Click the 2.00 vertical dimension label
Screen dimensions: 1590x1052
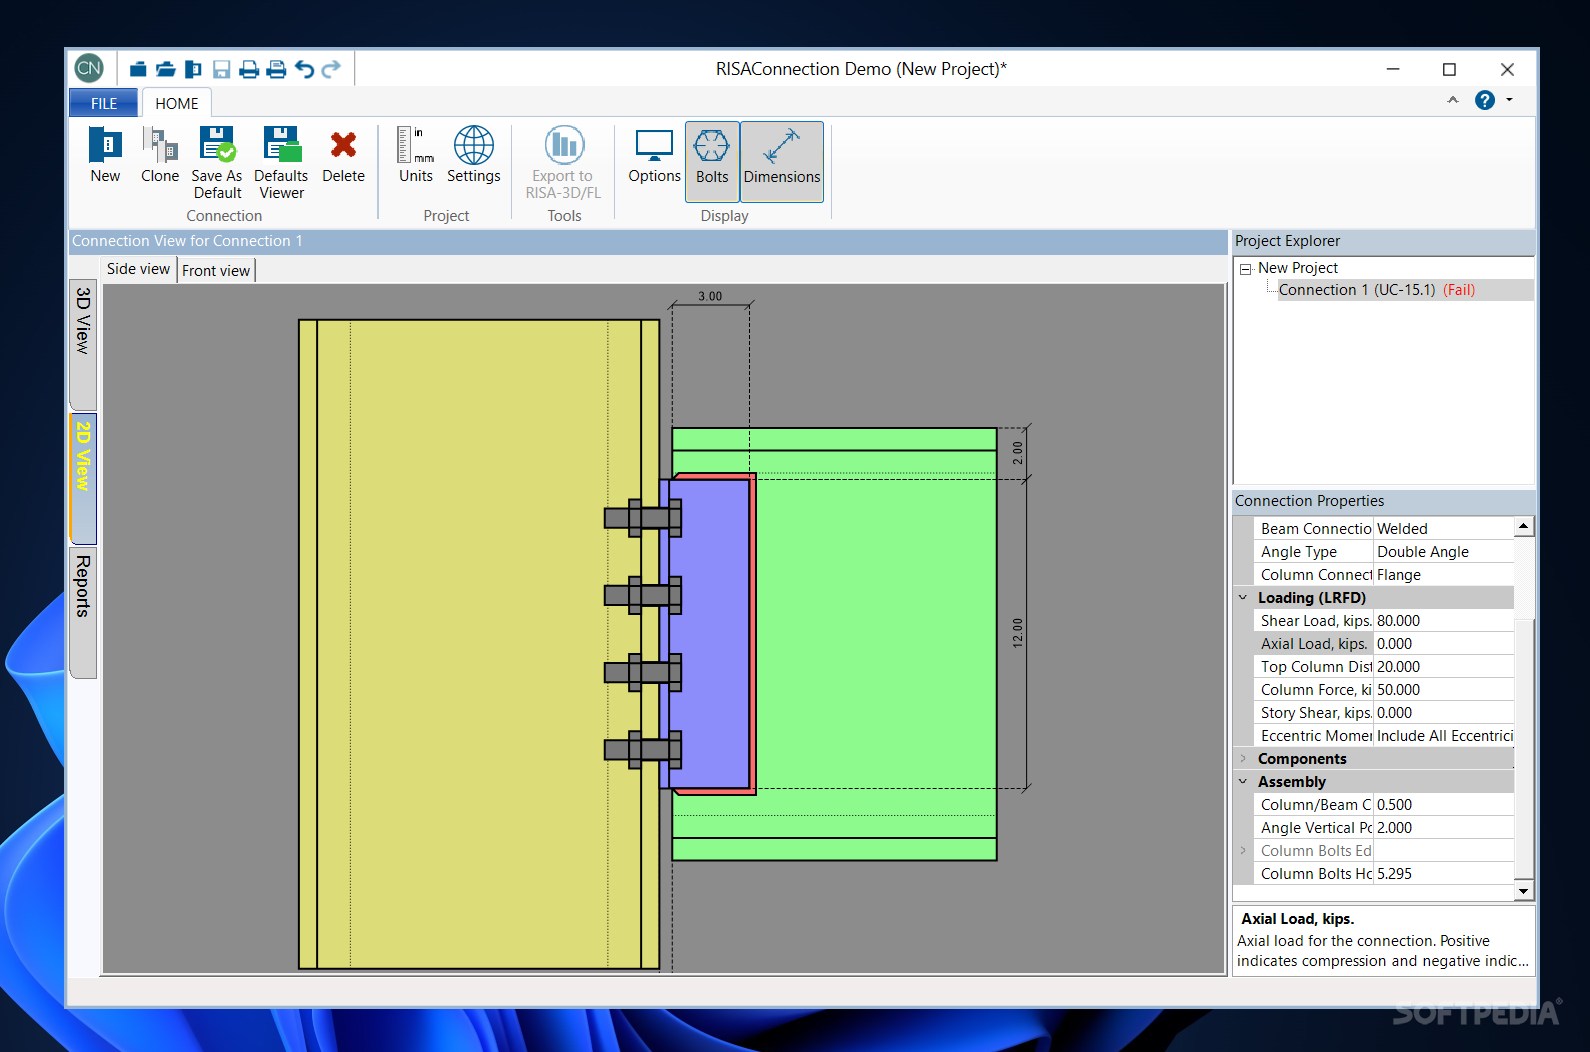(x=1018, y=453)
